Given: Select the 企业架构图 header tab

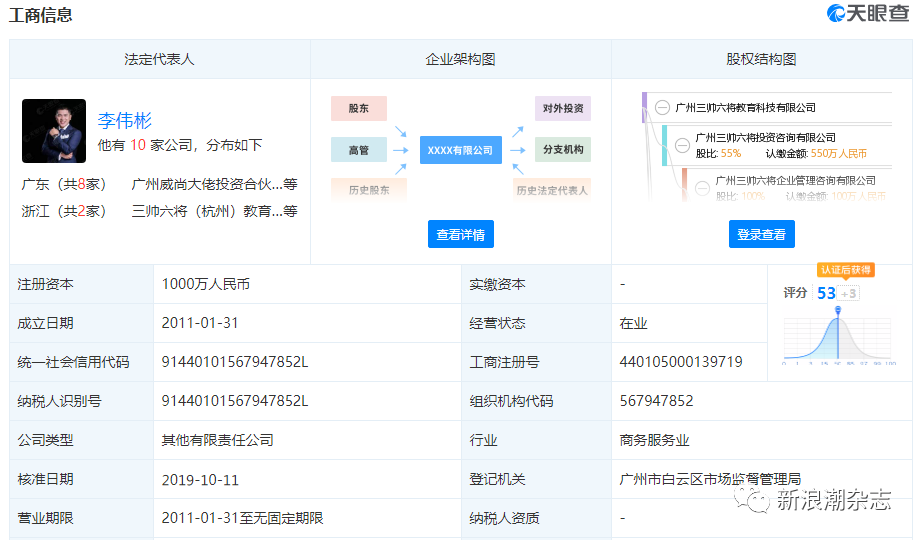Looking at the screenshot, I should point(460,59).
